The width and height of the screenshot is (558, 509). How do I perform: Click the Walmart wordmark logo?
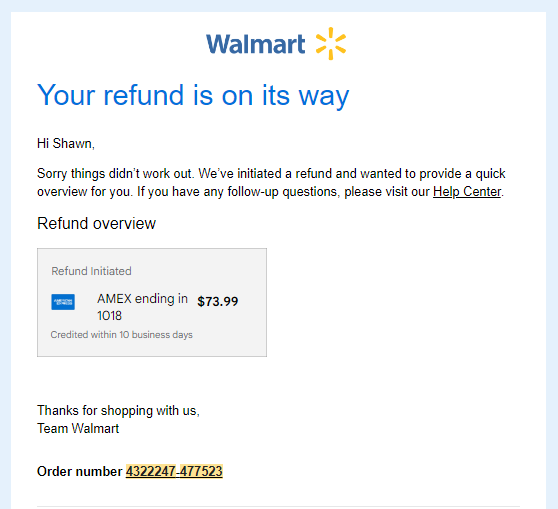pyautogui.click(x=255, y=44)
